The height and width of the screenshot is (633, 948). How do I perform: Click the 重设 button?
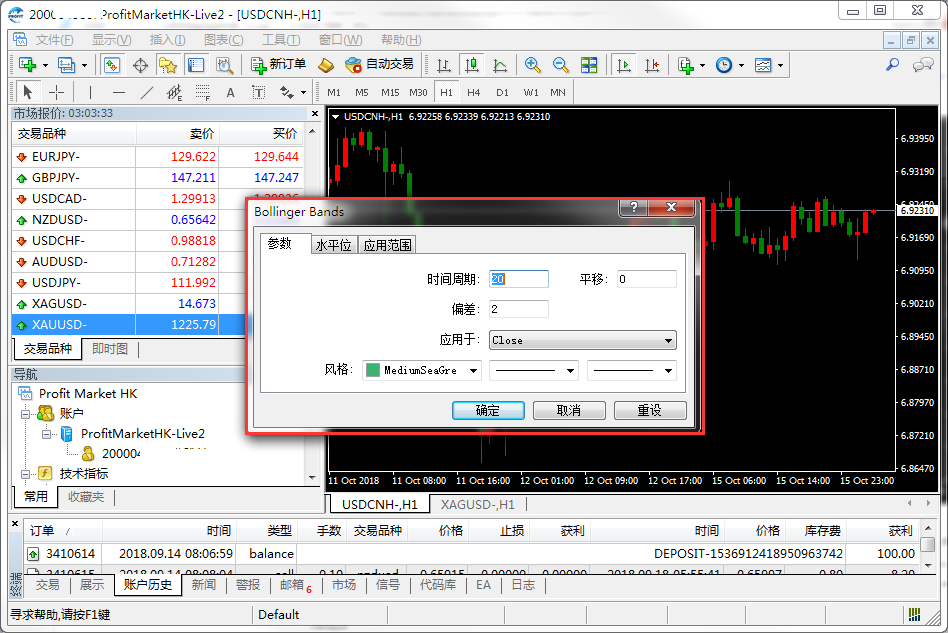650,410
